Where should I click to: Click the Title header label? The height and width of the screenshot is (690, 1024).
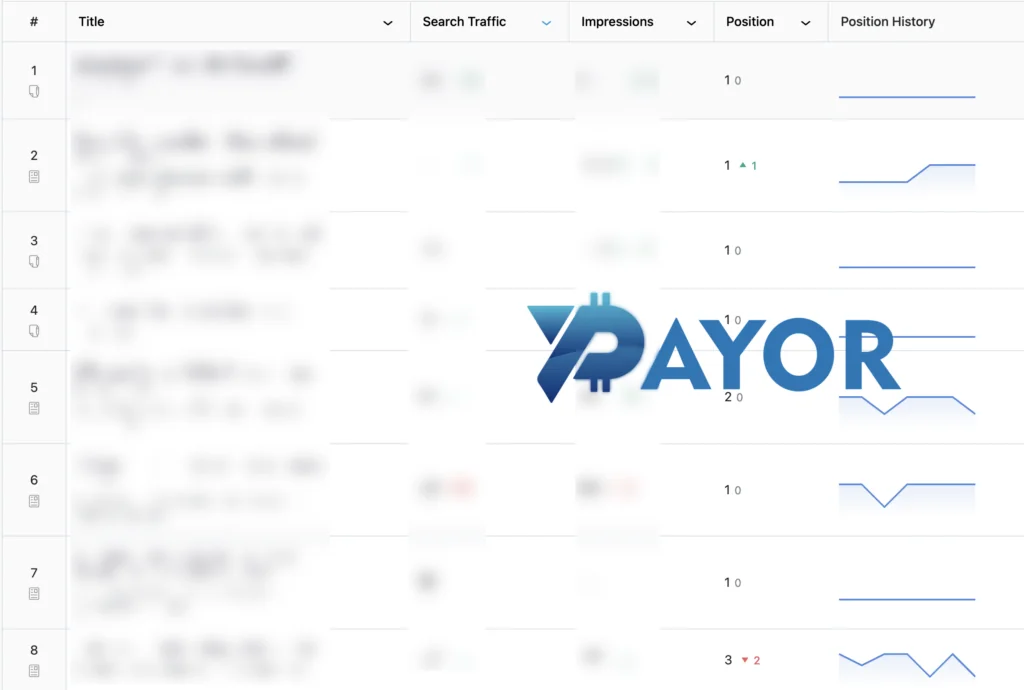(91, 22)
